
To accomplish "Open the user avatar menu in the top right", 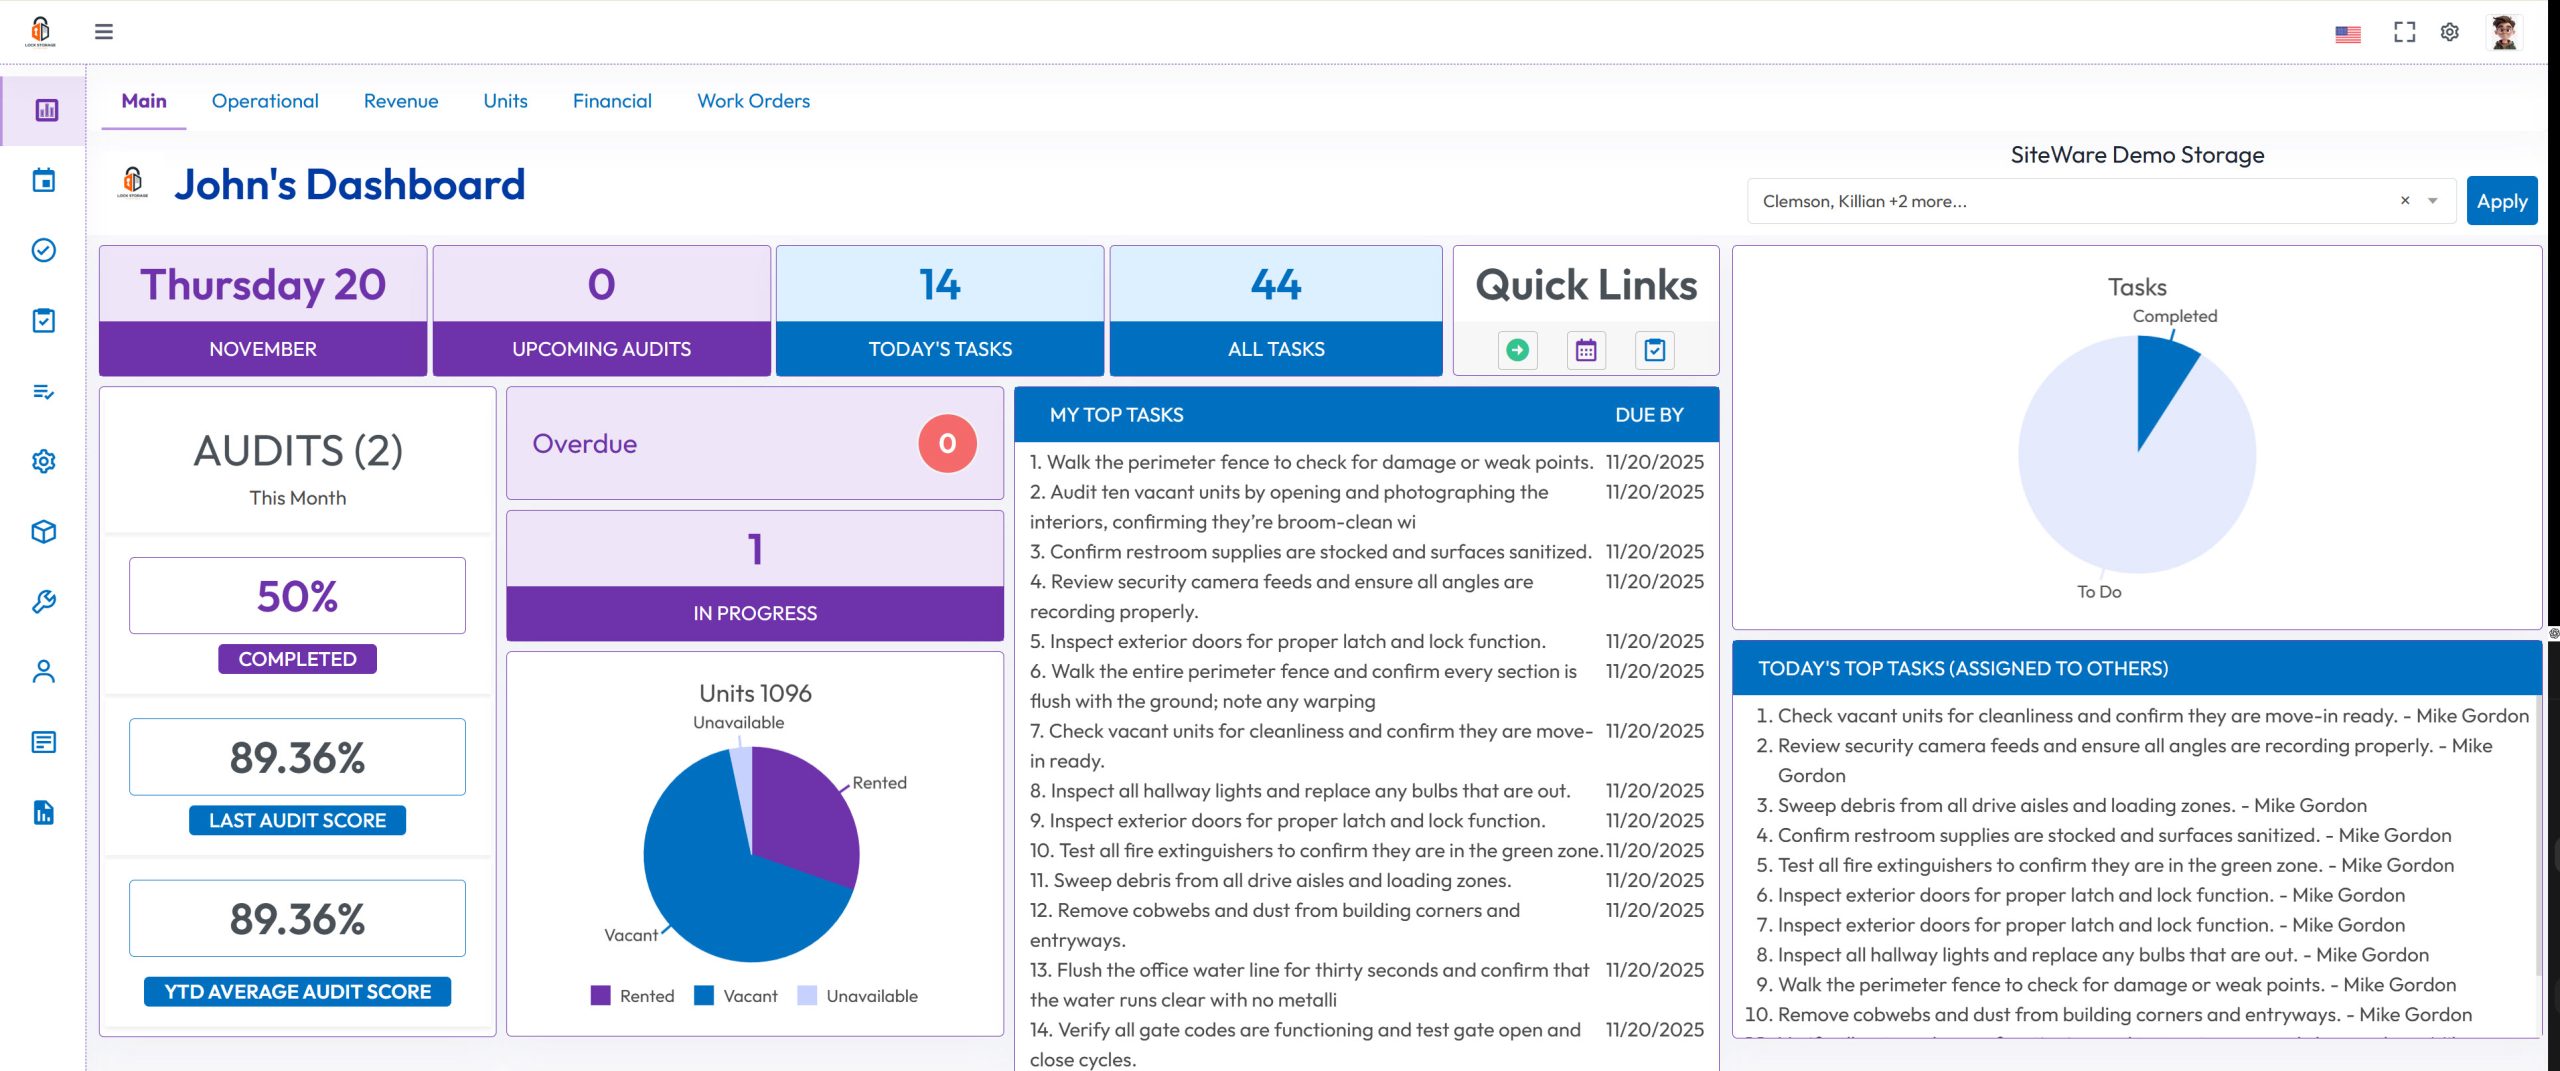I will pos(2504,32).
